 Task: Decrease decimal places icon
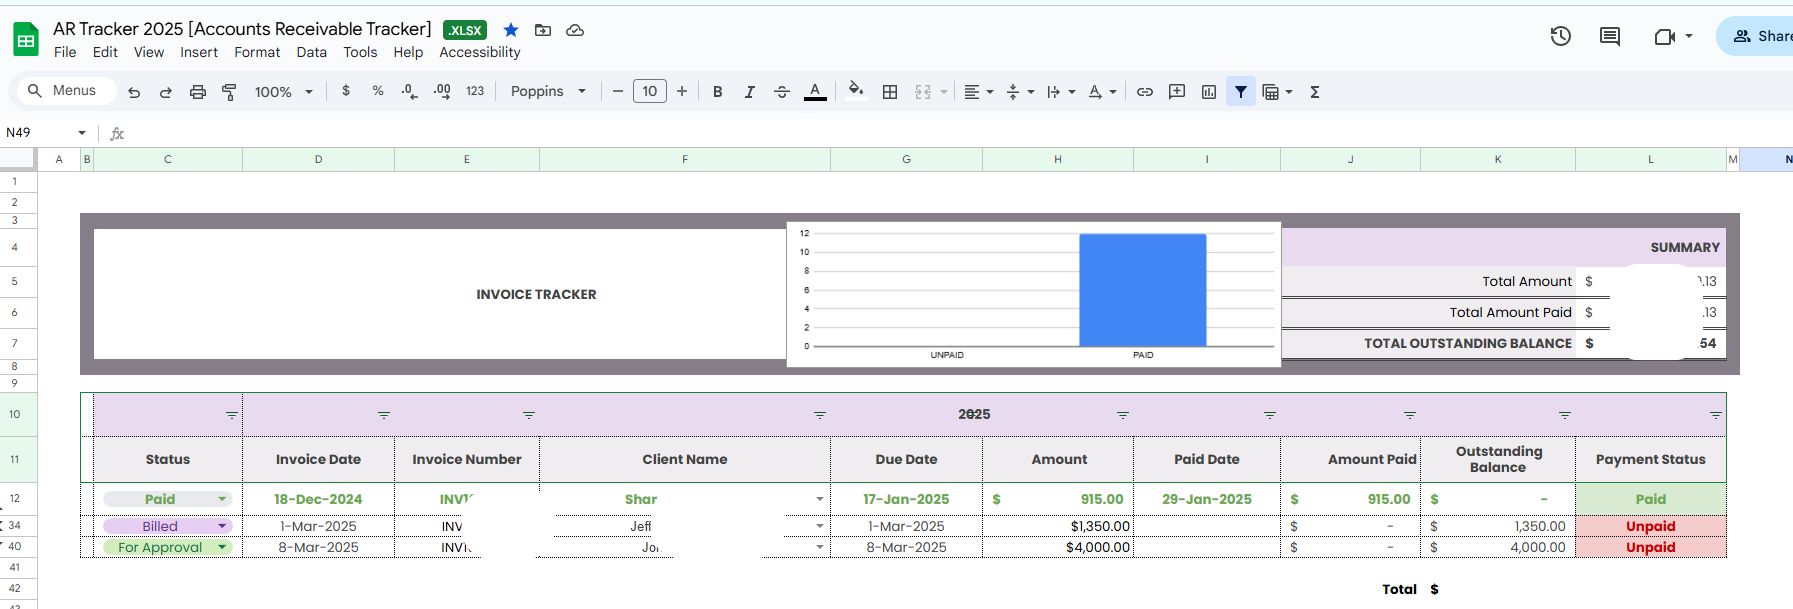coord(409,91)
